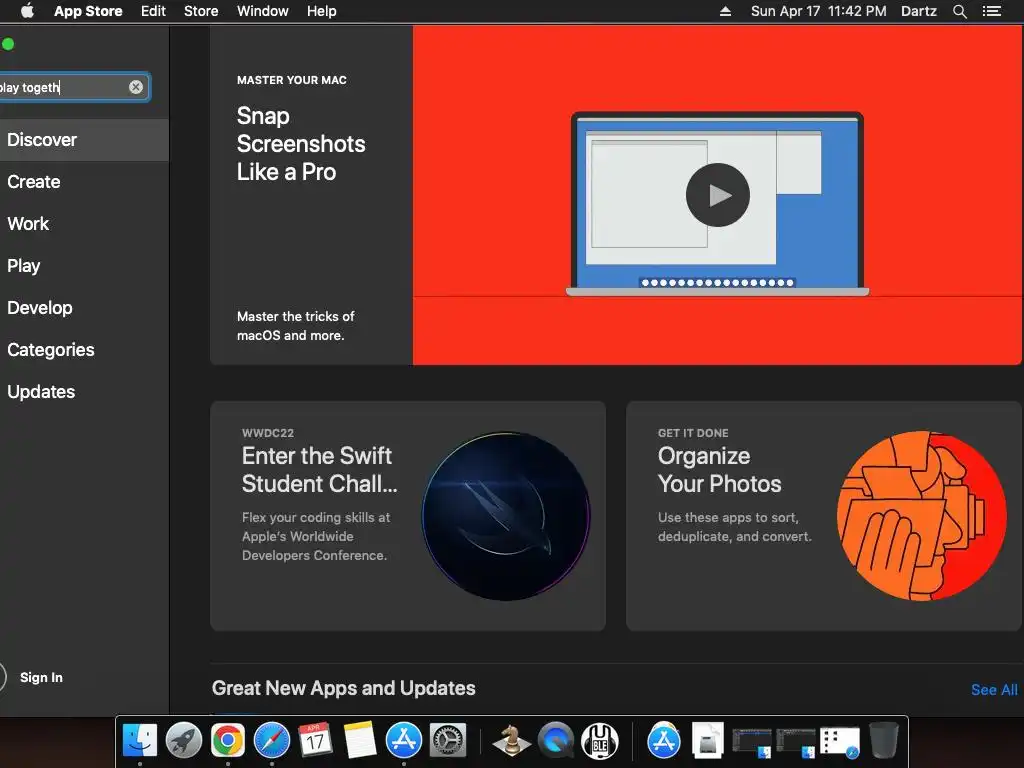Open the Discover section in the sidebar
The width and height of the screenshot is (1024, 768).
(84, 140)
